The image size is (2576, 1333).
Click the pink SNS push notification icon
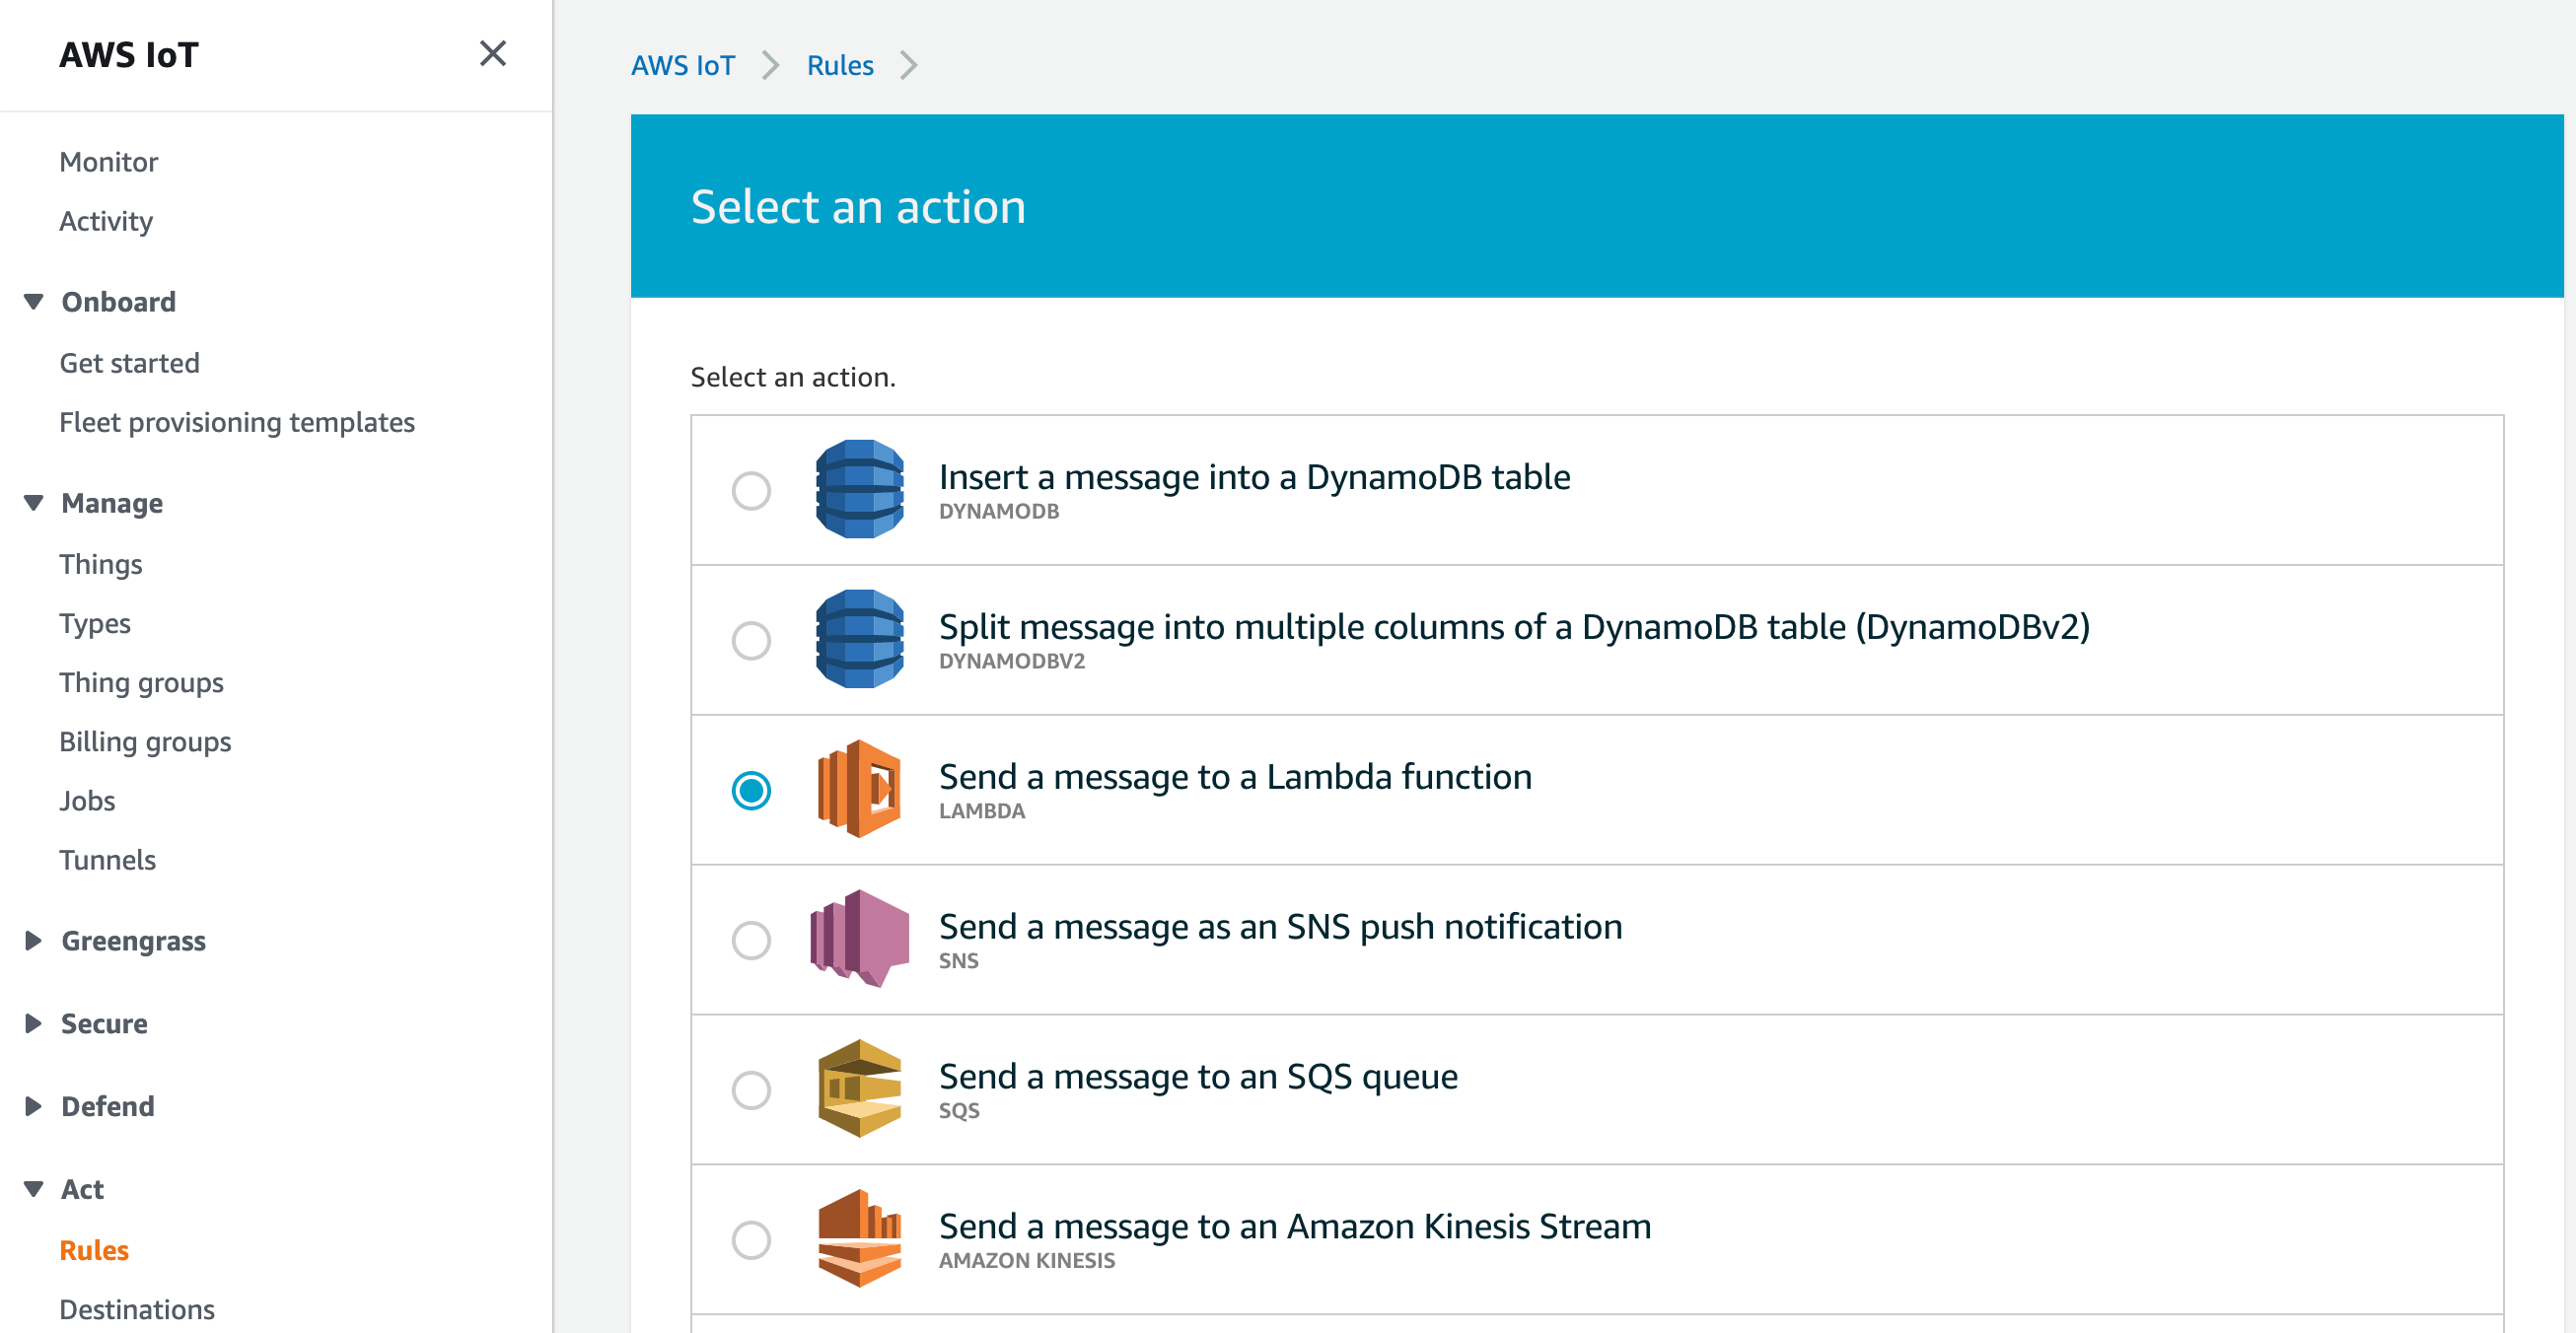click(x=859, y=939)
